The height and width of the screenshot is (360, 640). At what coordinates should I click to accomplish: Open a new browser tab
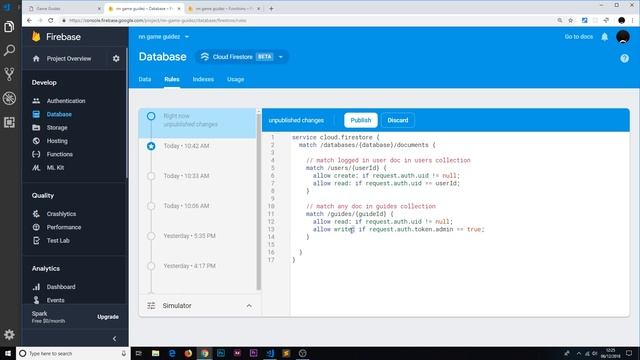coord(271,9)
